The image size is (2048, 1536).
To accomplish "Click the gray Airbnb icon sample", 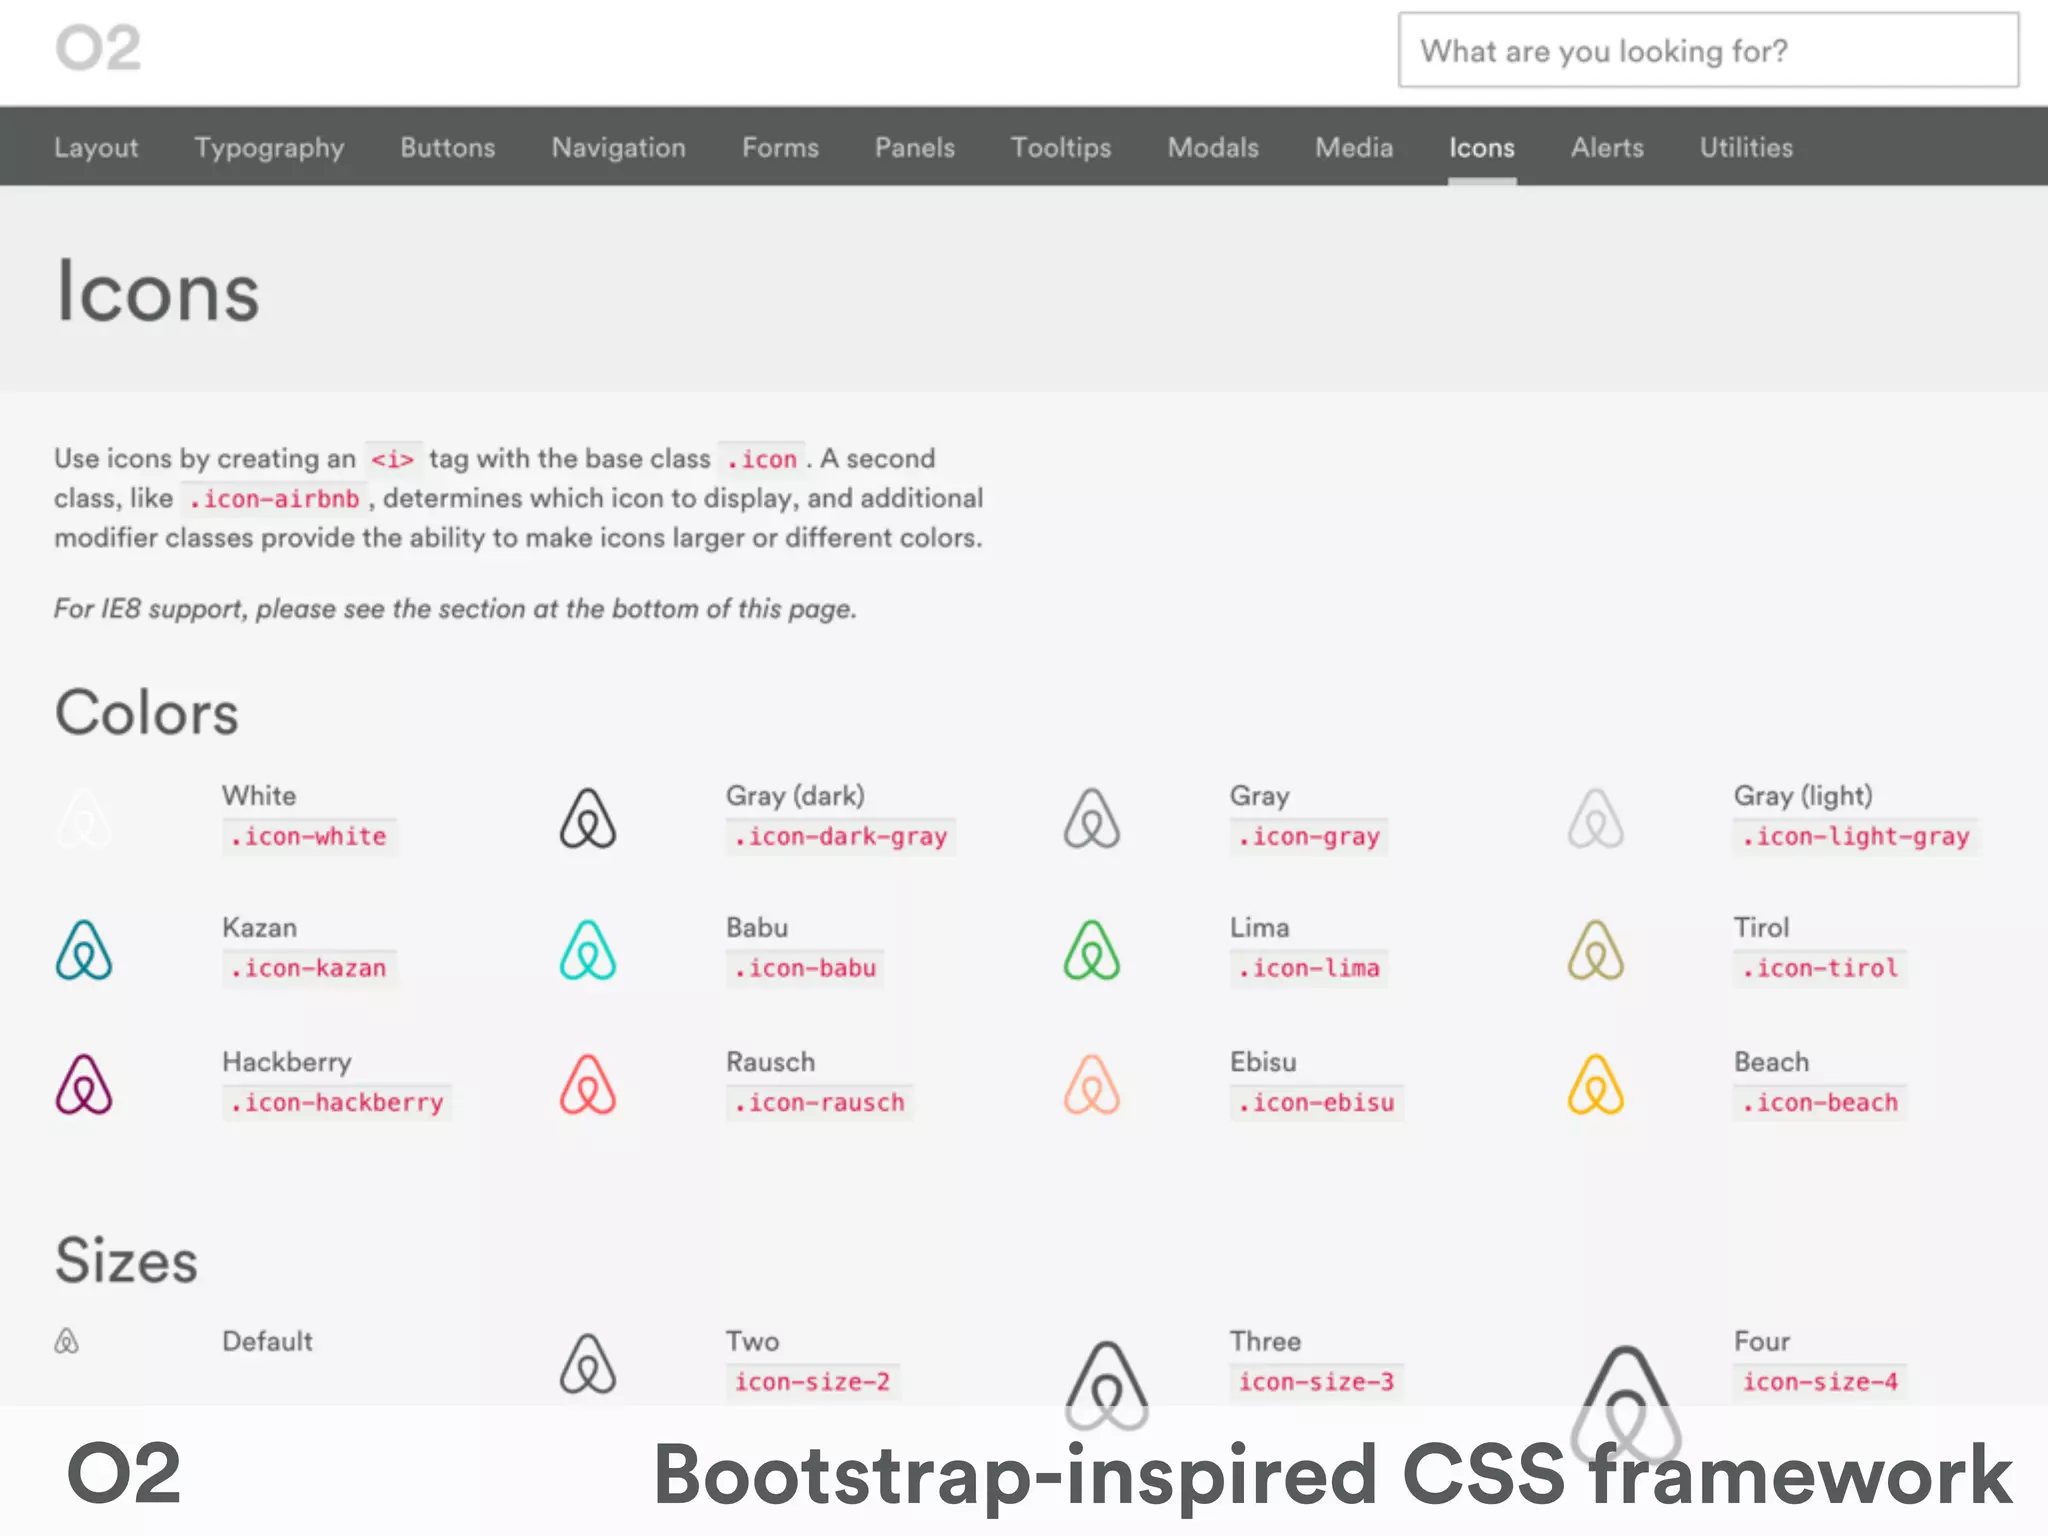I will [x=1092, y=818].
